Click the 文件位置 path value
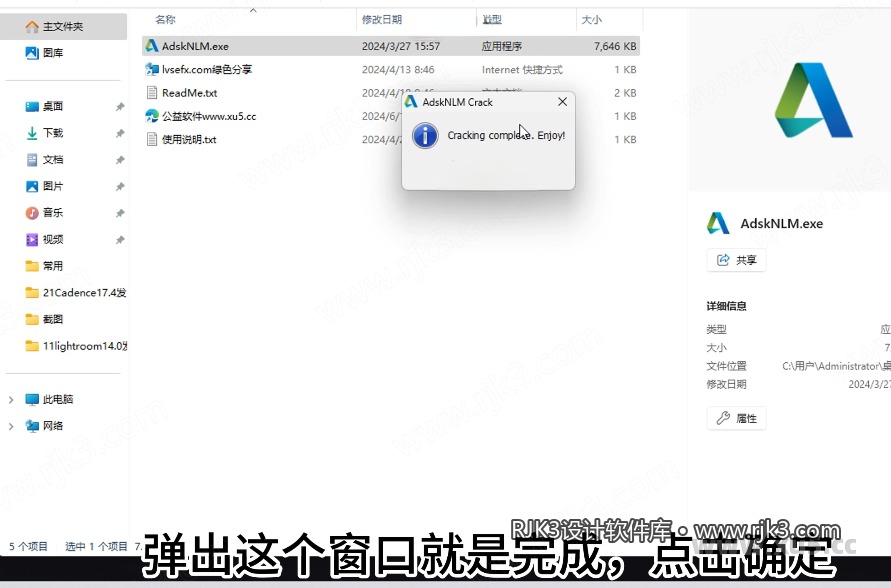 coord(836,366)
